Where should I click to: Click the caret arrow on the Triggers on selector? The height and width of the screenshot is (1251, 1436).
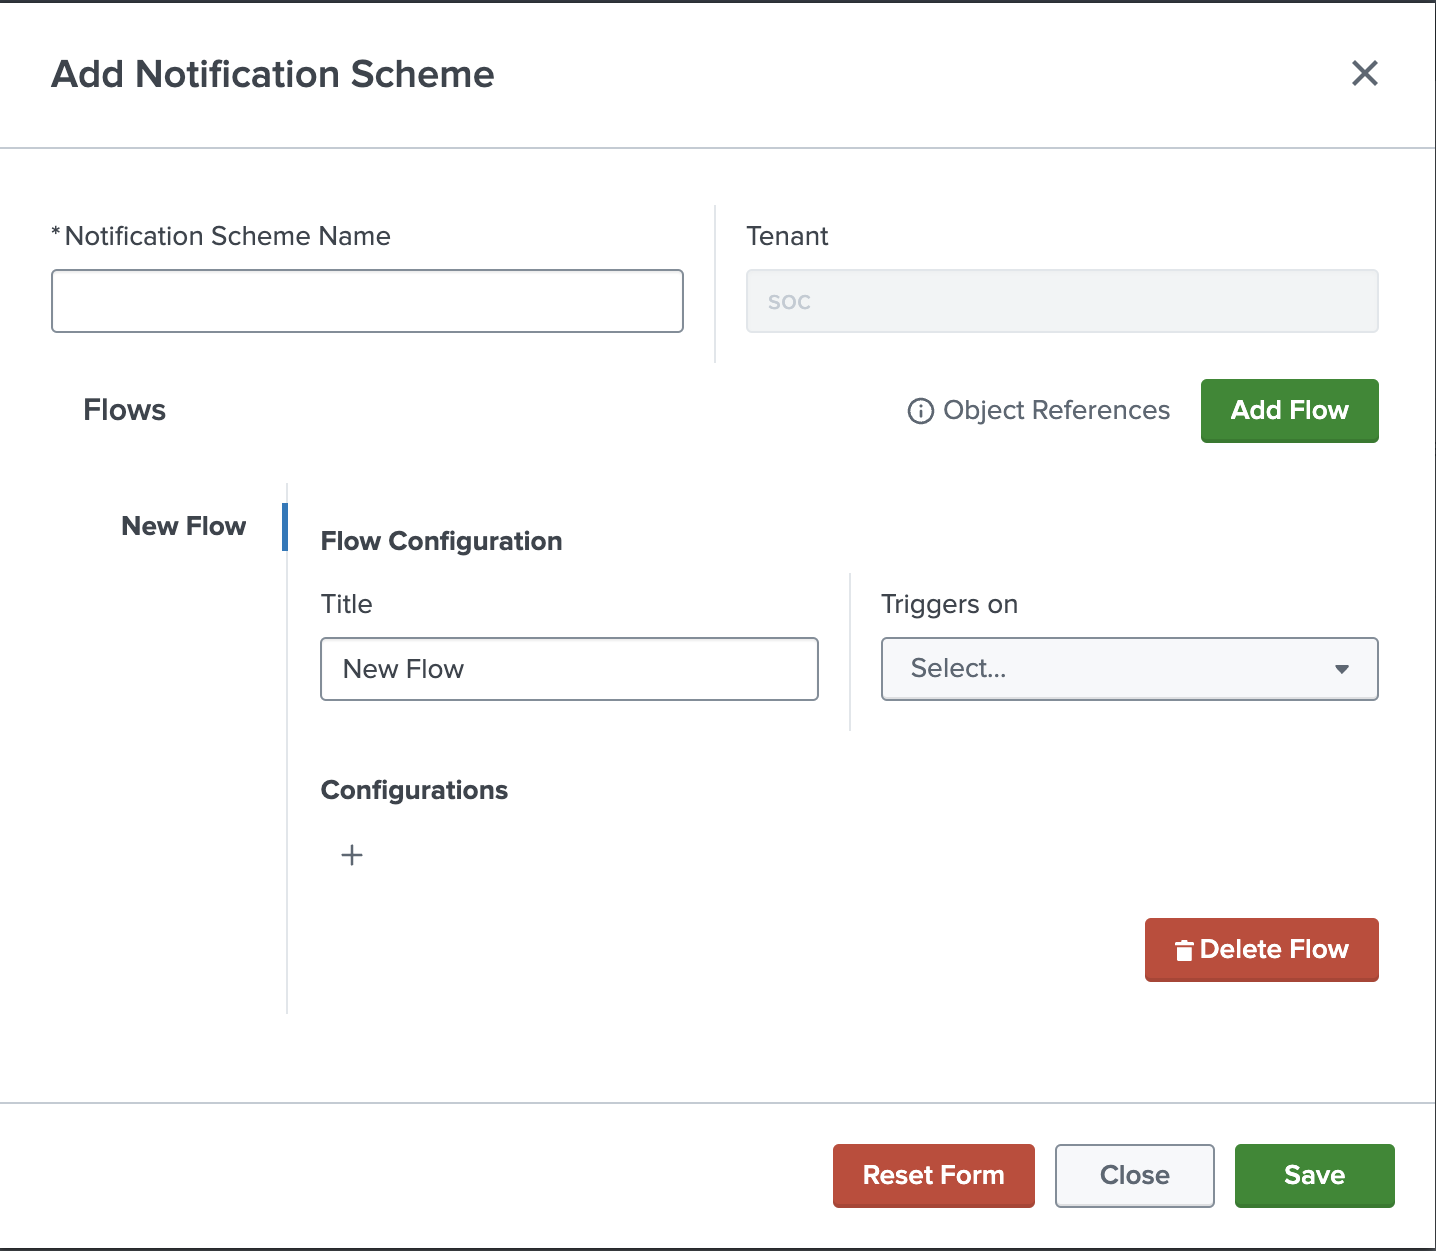tap(1342, 669)
